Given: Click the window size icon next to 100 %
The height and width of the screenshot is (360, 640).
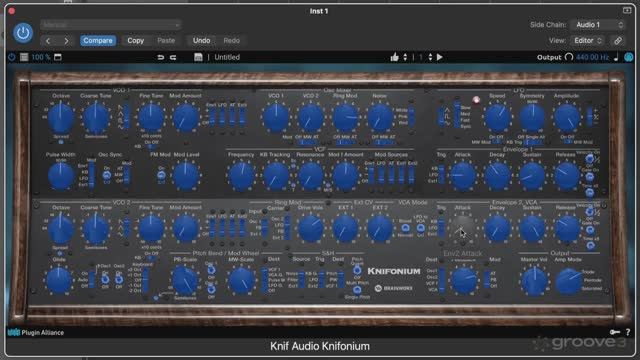Looking at the screenshot, I should (58, 57).
